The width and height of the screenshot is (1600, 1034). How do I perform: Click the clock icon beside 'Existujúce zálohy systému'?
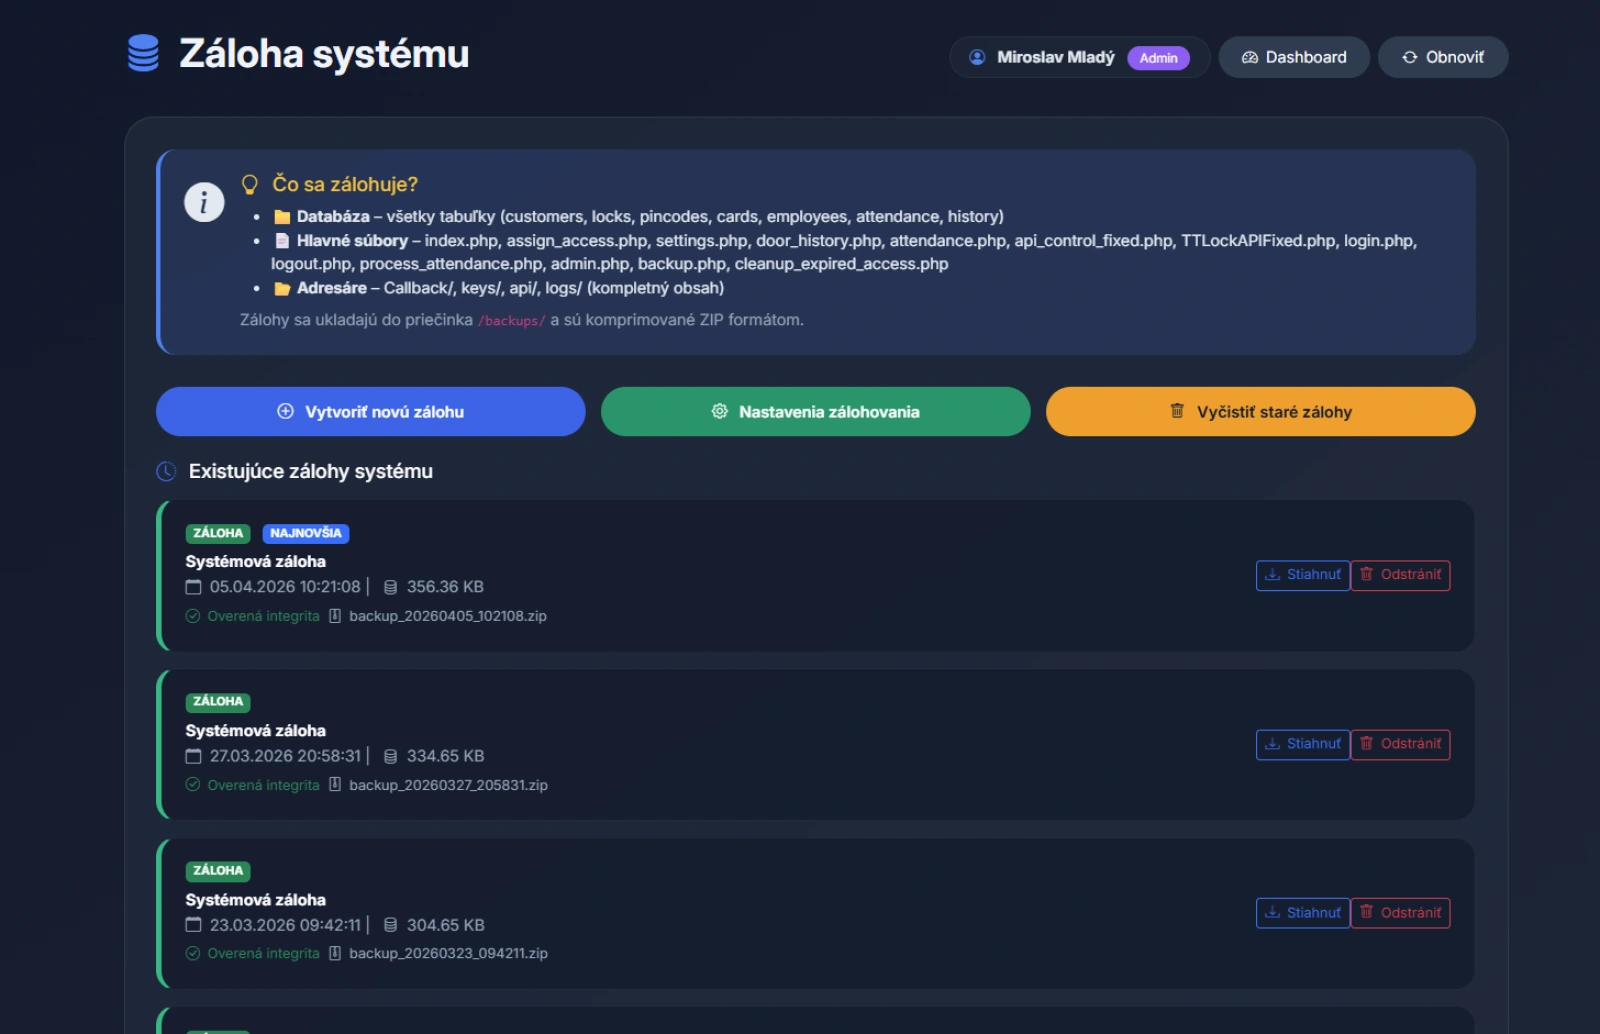click(x=166, y=472)
